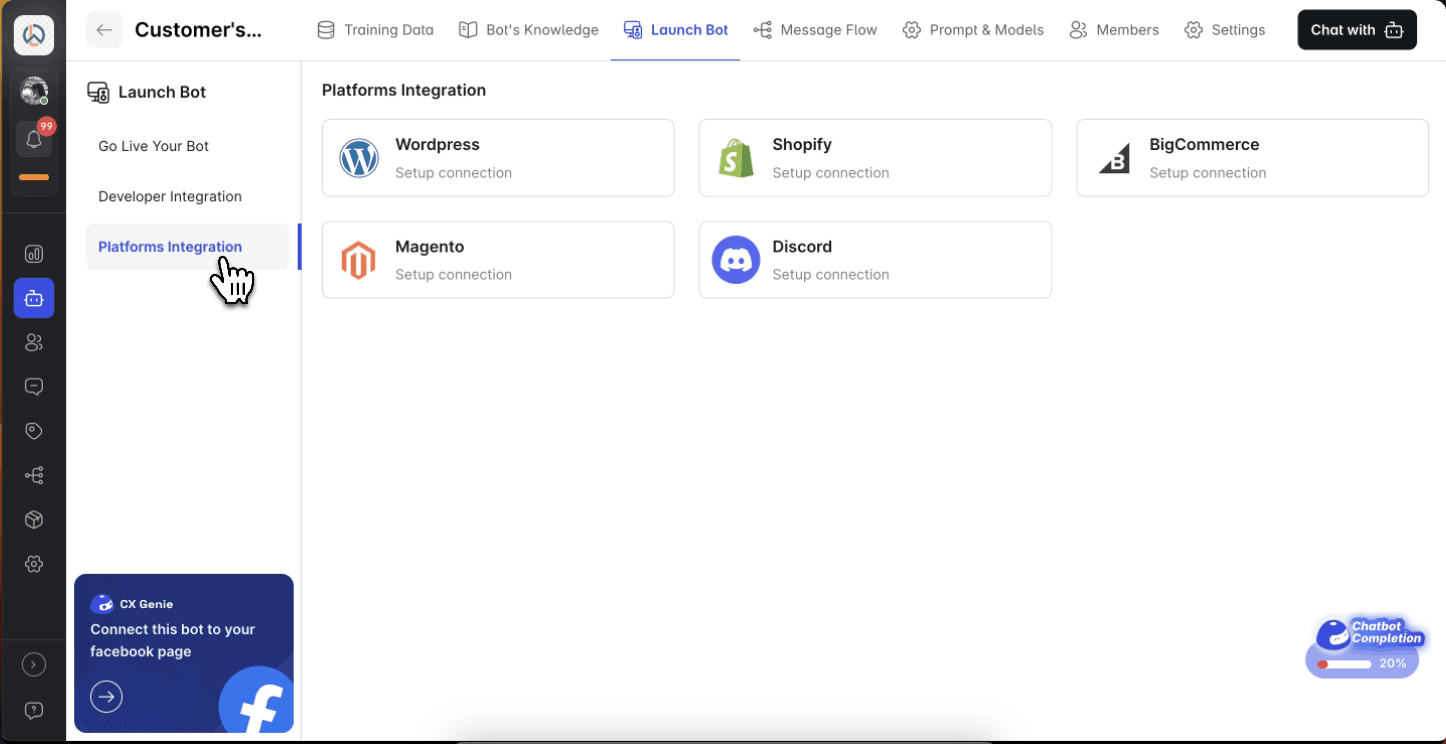Image resolution: width=1446 pixels, height=744 pixels.
Task: Open the user avatar profile
Action: click(x=34, y=90)
